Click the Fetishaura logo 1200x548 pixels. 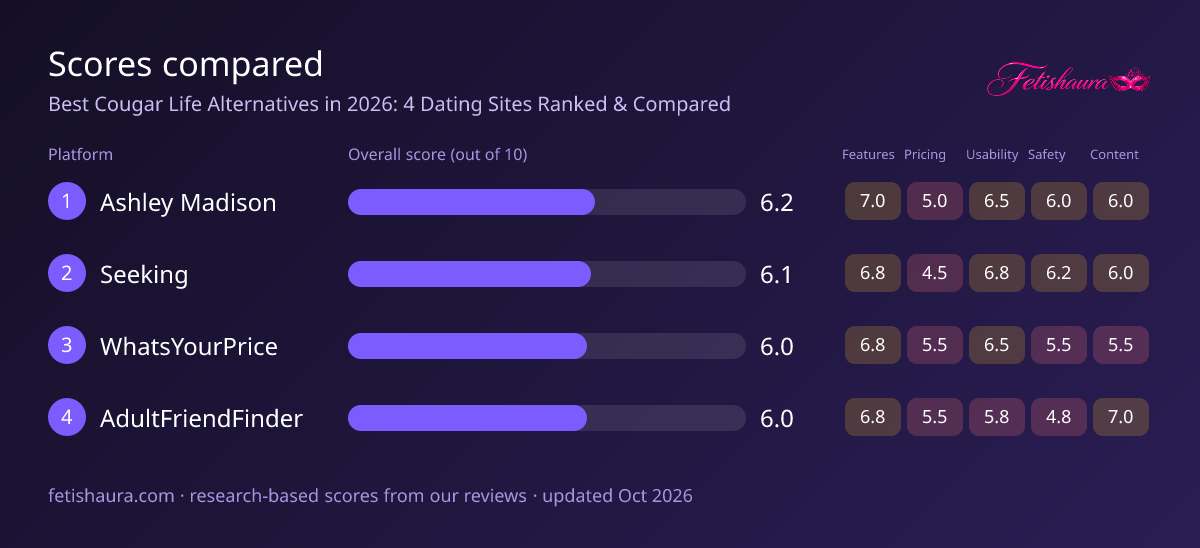click(x=1069, y=80)
